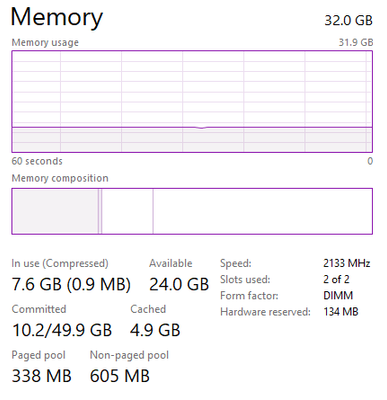The height and width of the screenshot is (400, 387).
Task: Select the Free segment of memory composition
Action: (263, 211)
